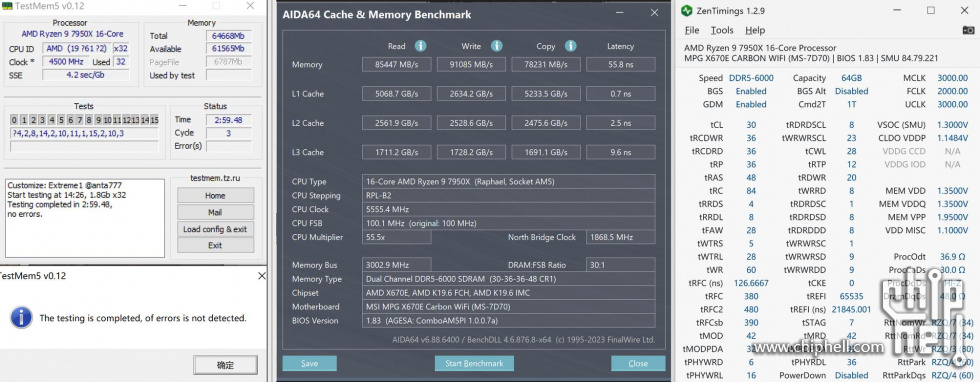Click the Mail button in TestMem5
Image resolution: width=980 pixels, height=382 pixels.
pos(215,213)
